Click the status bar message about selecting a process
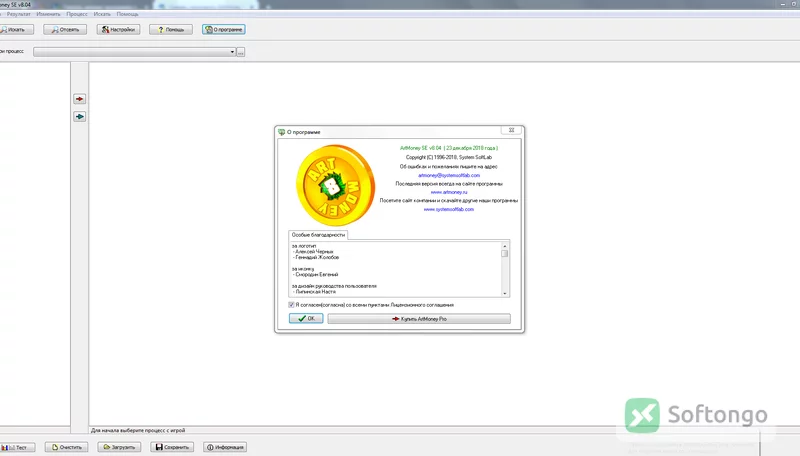Image resolution: width=800 pixels, height=456 pixels. tap(138, 430)
